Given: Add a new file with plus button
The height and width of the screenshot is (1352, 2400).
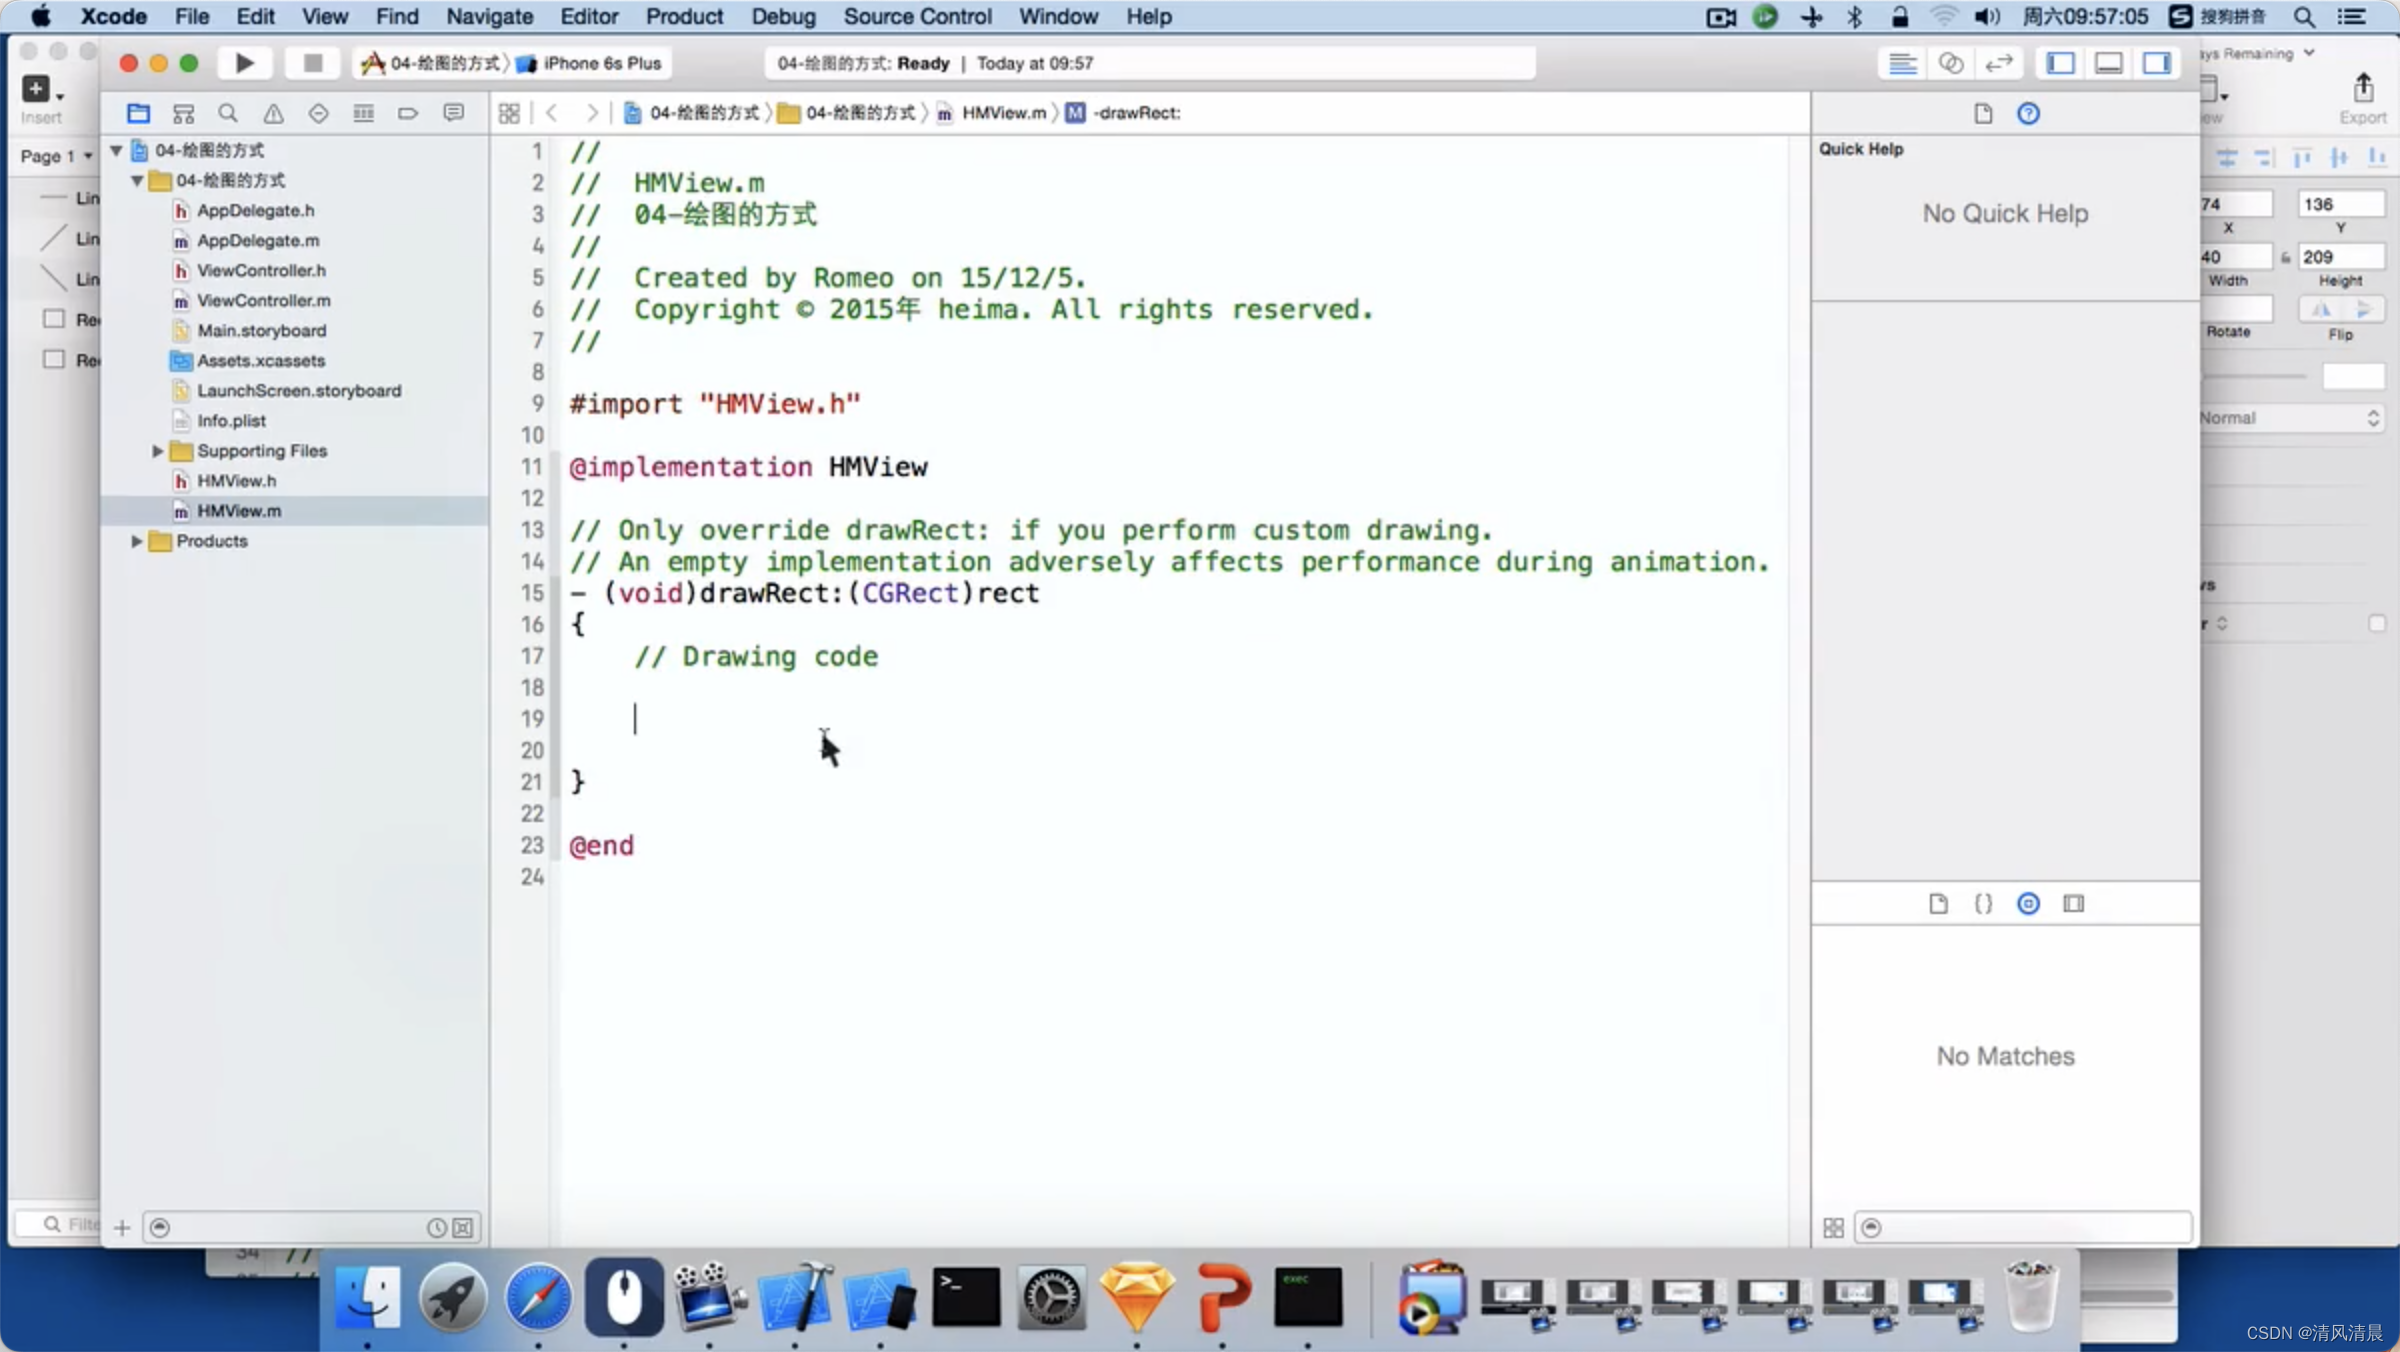Looking at the screenshot, I should tap(122, 1227).
